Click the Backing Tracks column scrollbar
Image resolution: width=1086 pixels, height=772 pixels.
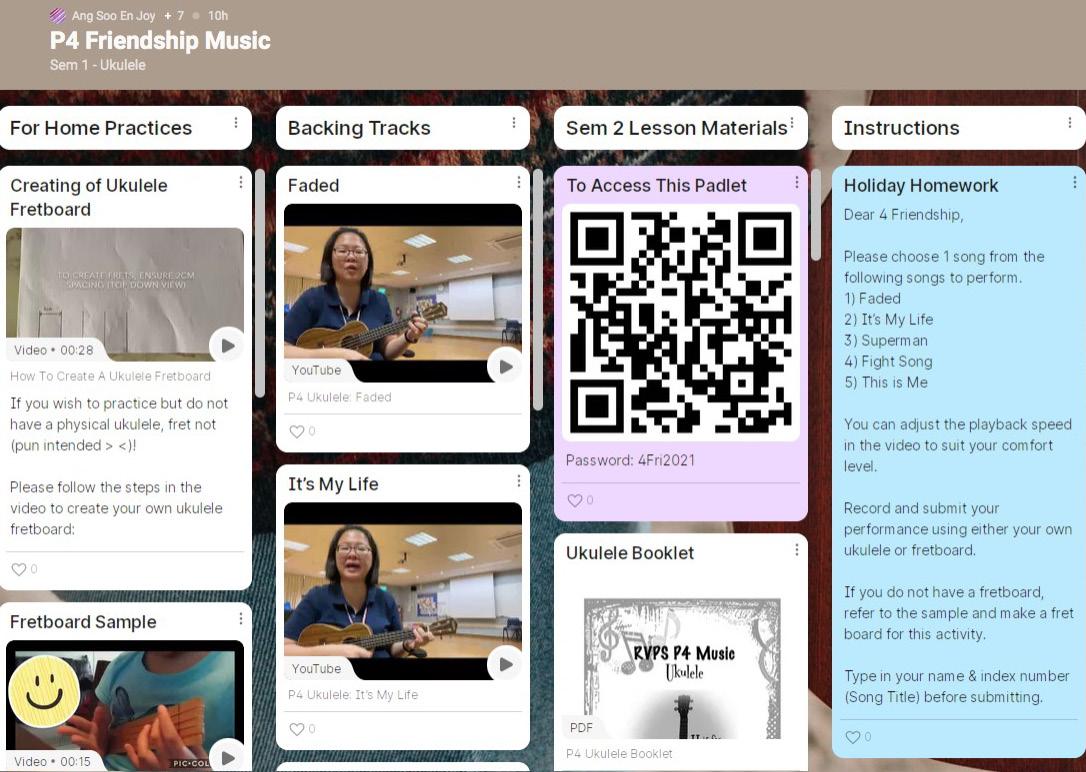tap(538, 290)
